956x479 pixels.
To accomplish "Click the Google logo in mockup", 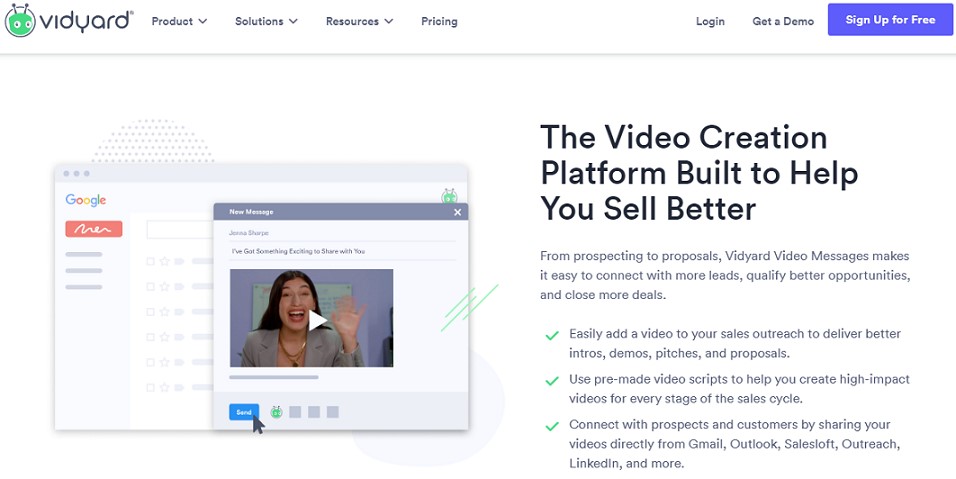I will point(86,200).
